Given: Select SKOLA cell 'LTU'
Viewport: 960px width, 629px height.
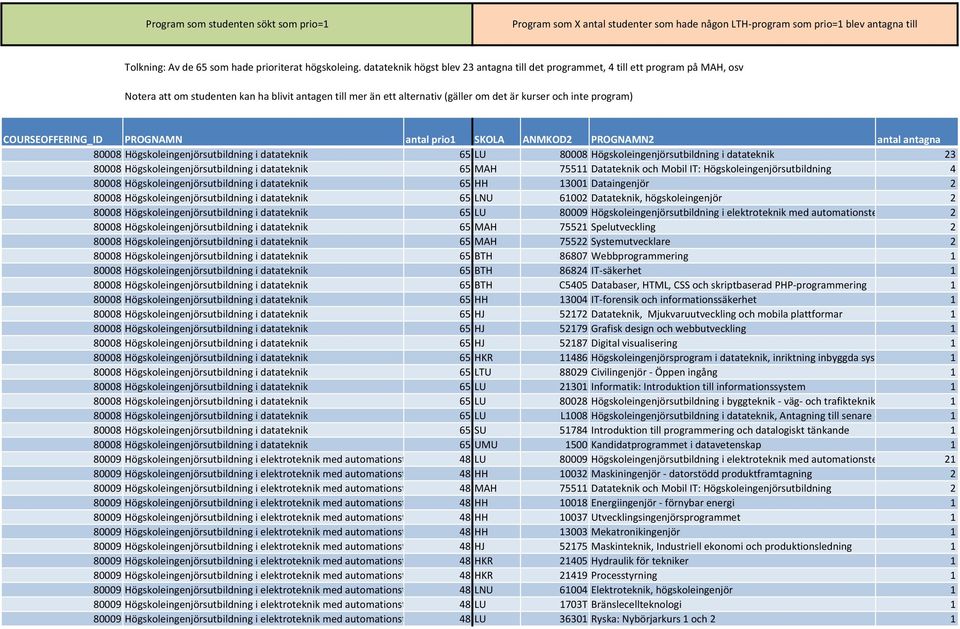Looking at the screenshot, I should [x=497, y=372].
